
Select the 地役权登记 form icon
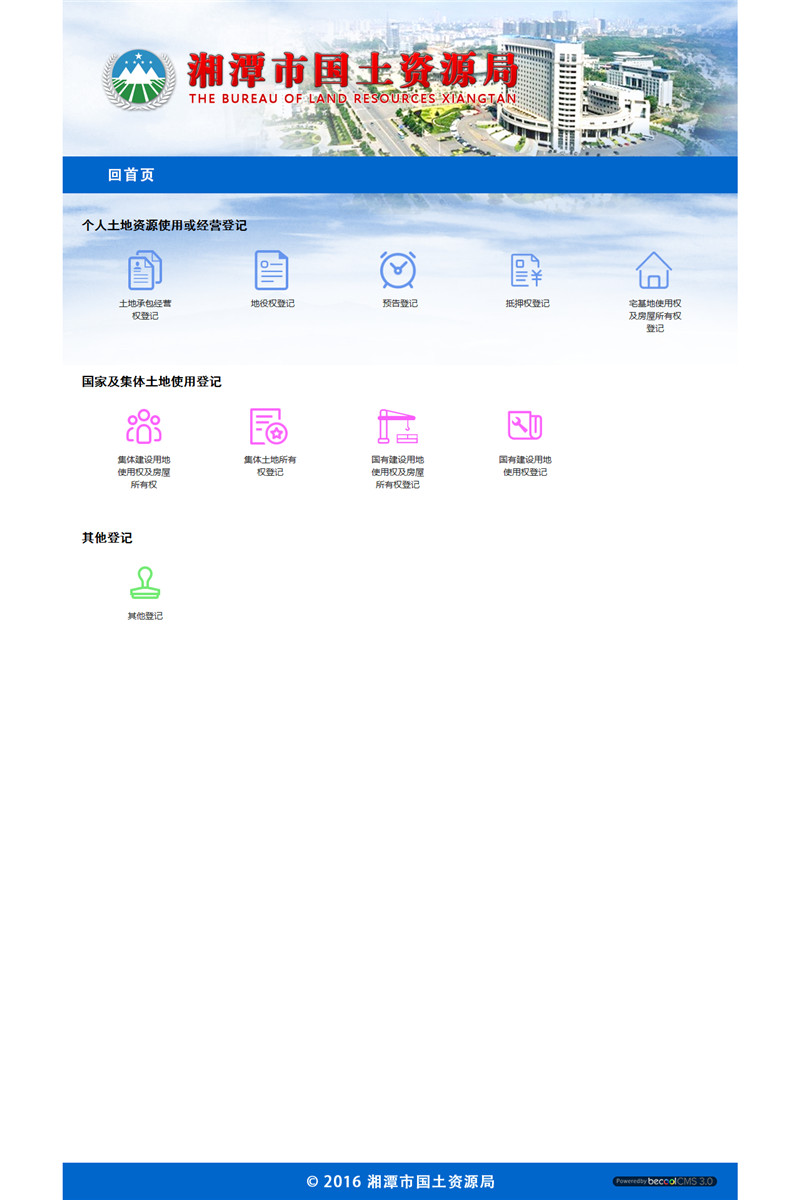272,270
